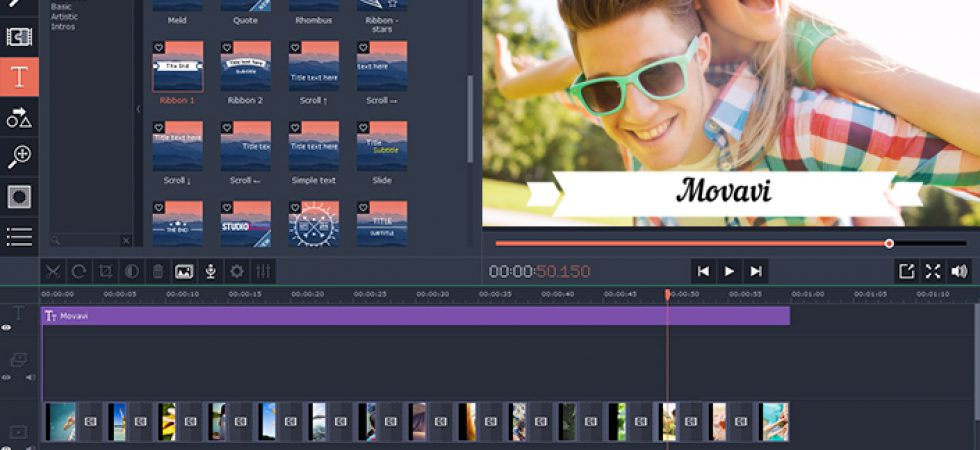Image resolution: width=980 pixels, height=450 pixels.
Task: Open the Stickers and shapes sidebar tab
Action: tap(19, 117)
